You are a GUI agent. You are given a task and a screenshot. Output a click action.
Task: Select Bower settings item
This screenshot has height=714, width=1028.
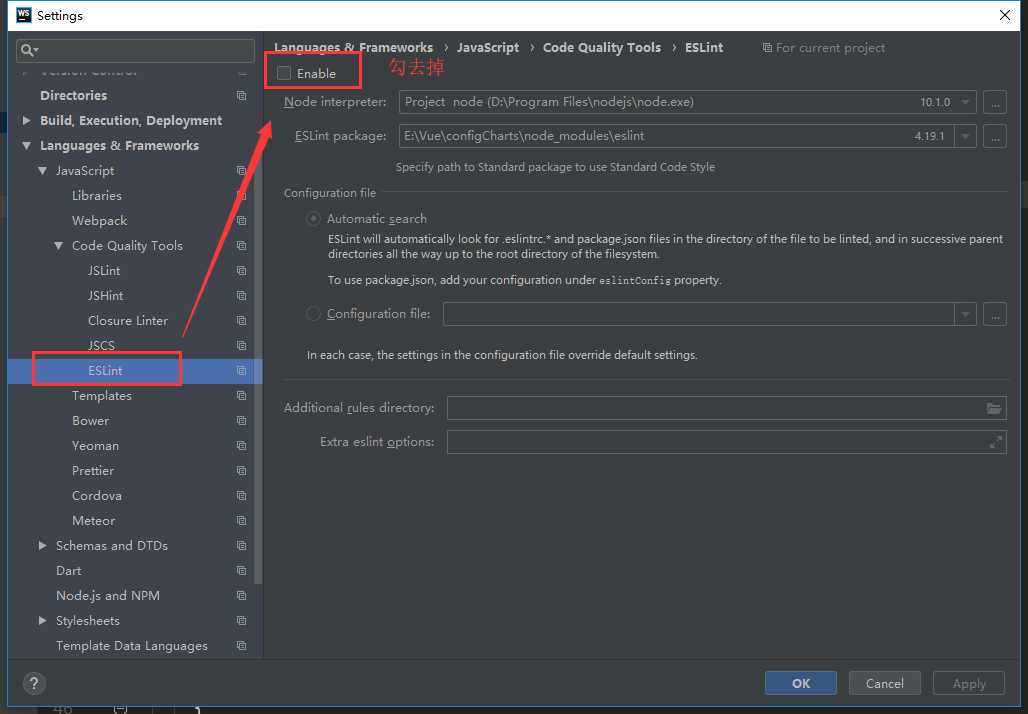pyautogui.click(x=90, y=421)
